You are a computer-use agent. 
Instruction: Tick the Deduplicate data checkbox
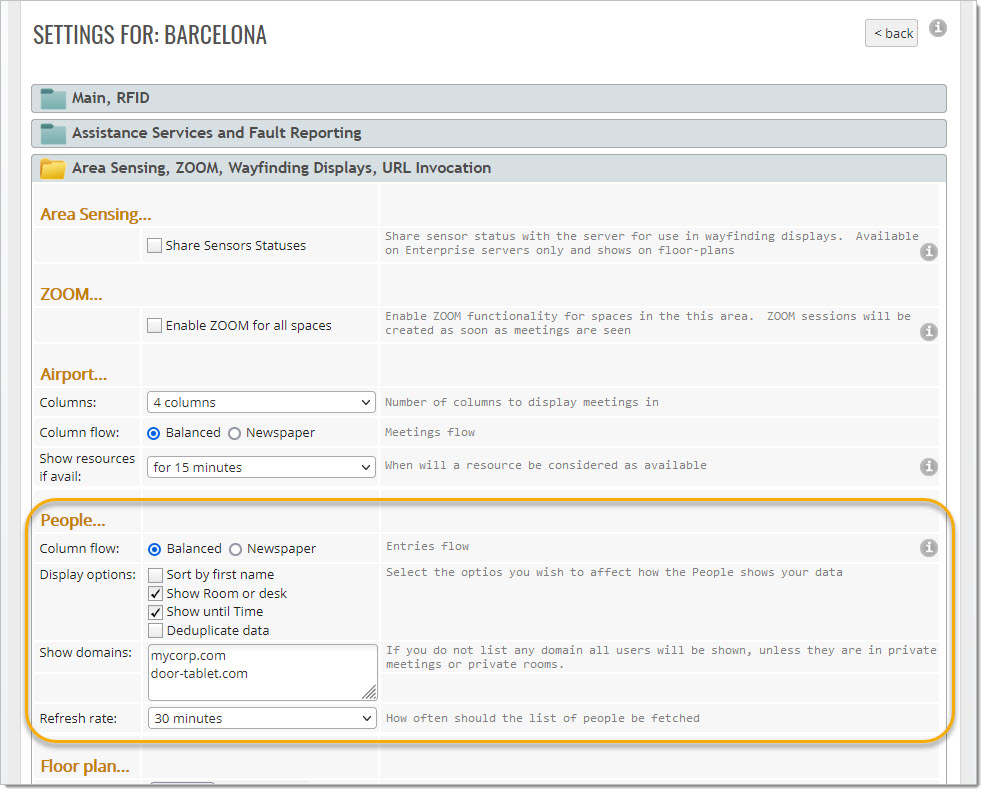coord(155,631)
